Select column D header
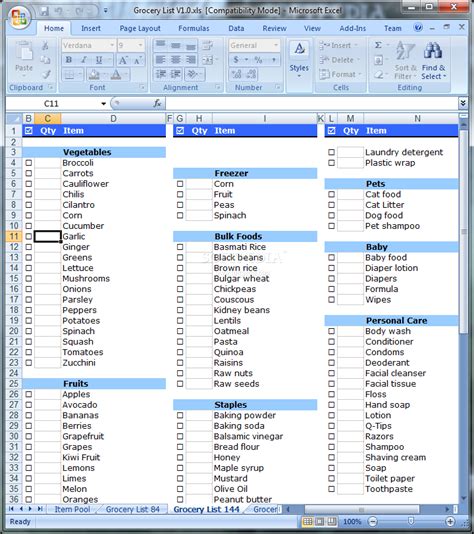The image size is (474, 534). 113,119
